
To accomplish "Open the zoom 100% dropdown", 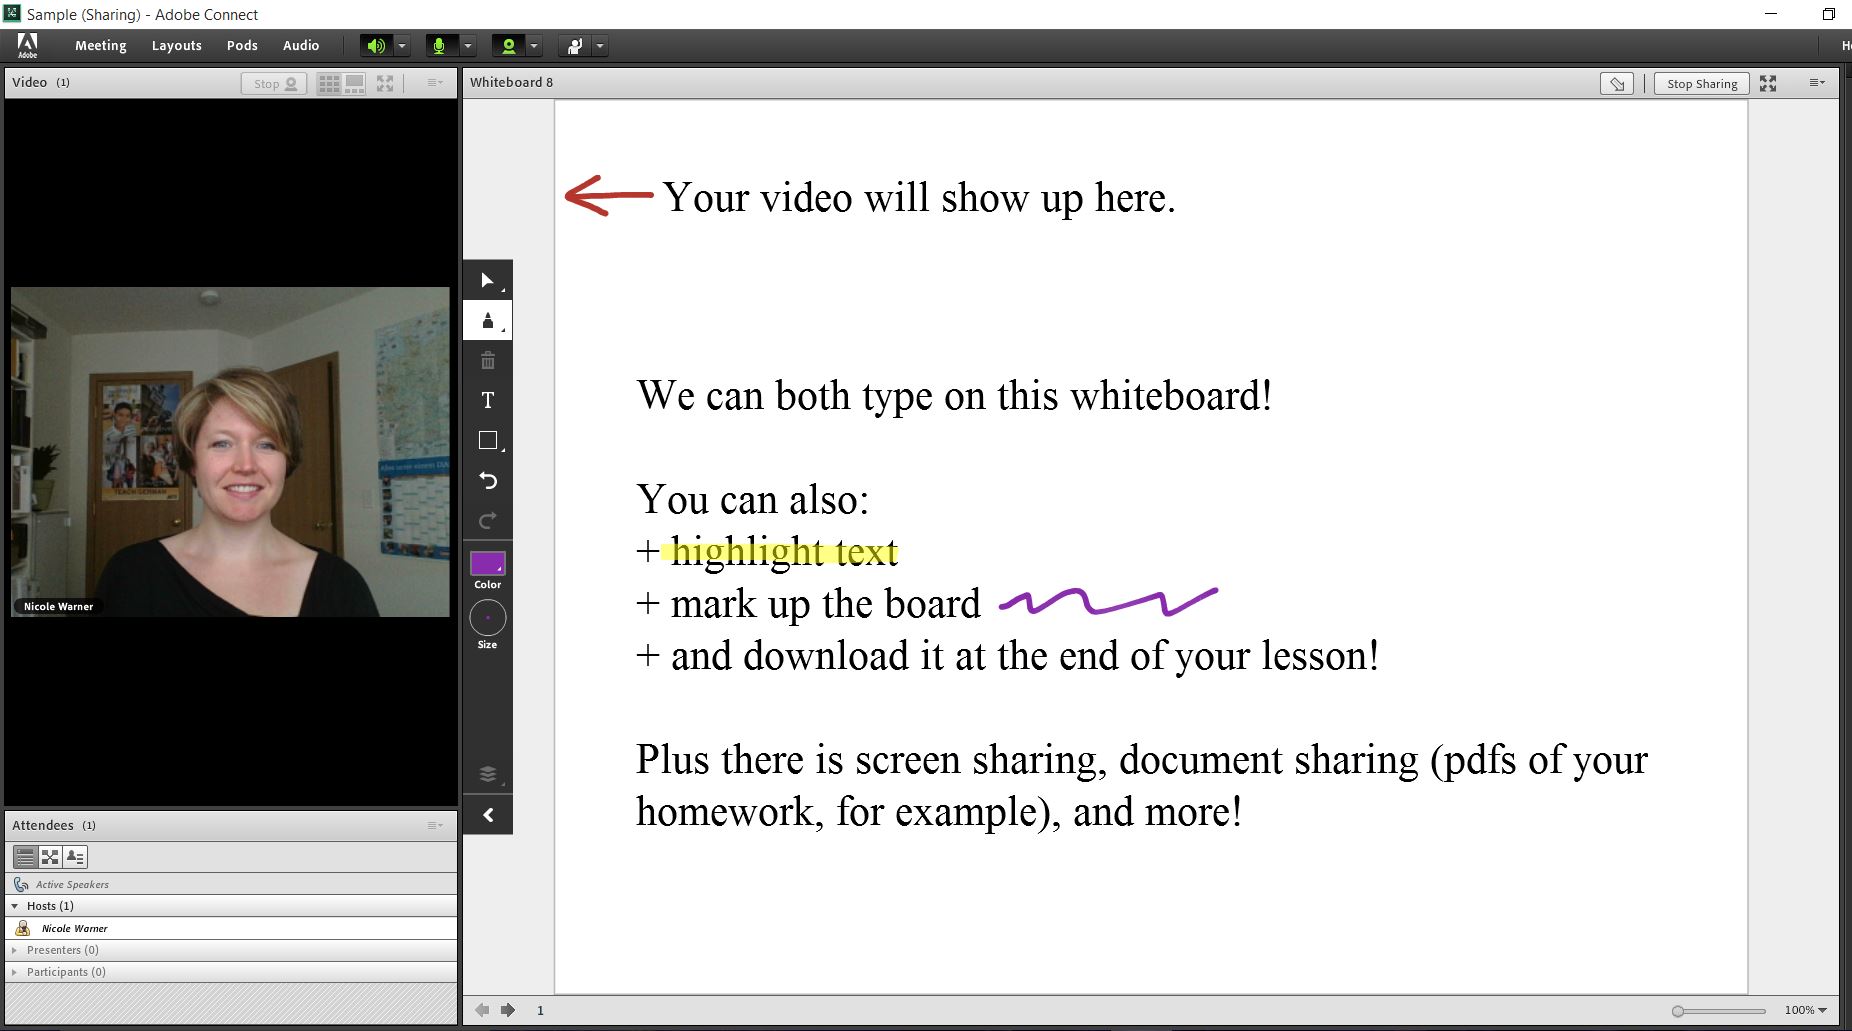I will (x=1806, y=1010).
